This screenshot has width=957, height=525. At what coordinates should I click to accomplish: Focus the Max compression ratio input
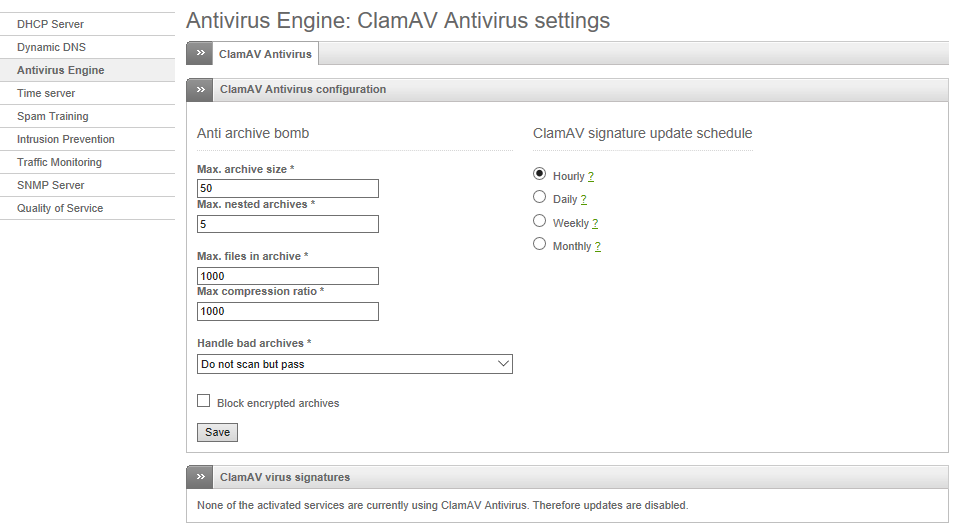[287, 311]
